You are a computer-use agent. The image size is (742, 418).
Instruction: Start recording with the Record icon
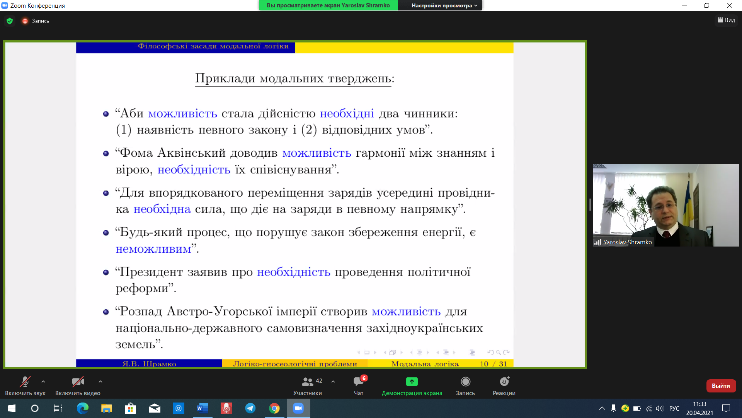tap(463, 383)
